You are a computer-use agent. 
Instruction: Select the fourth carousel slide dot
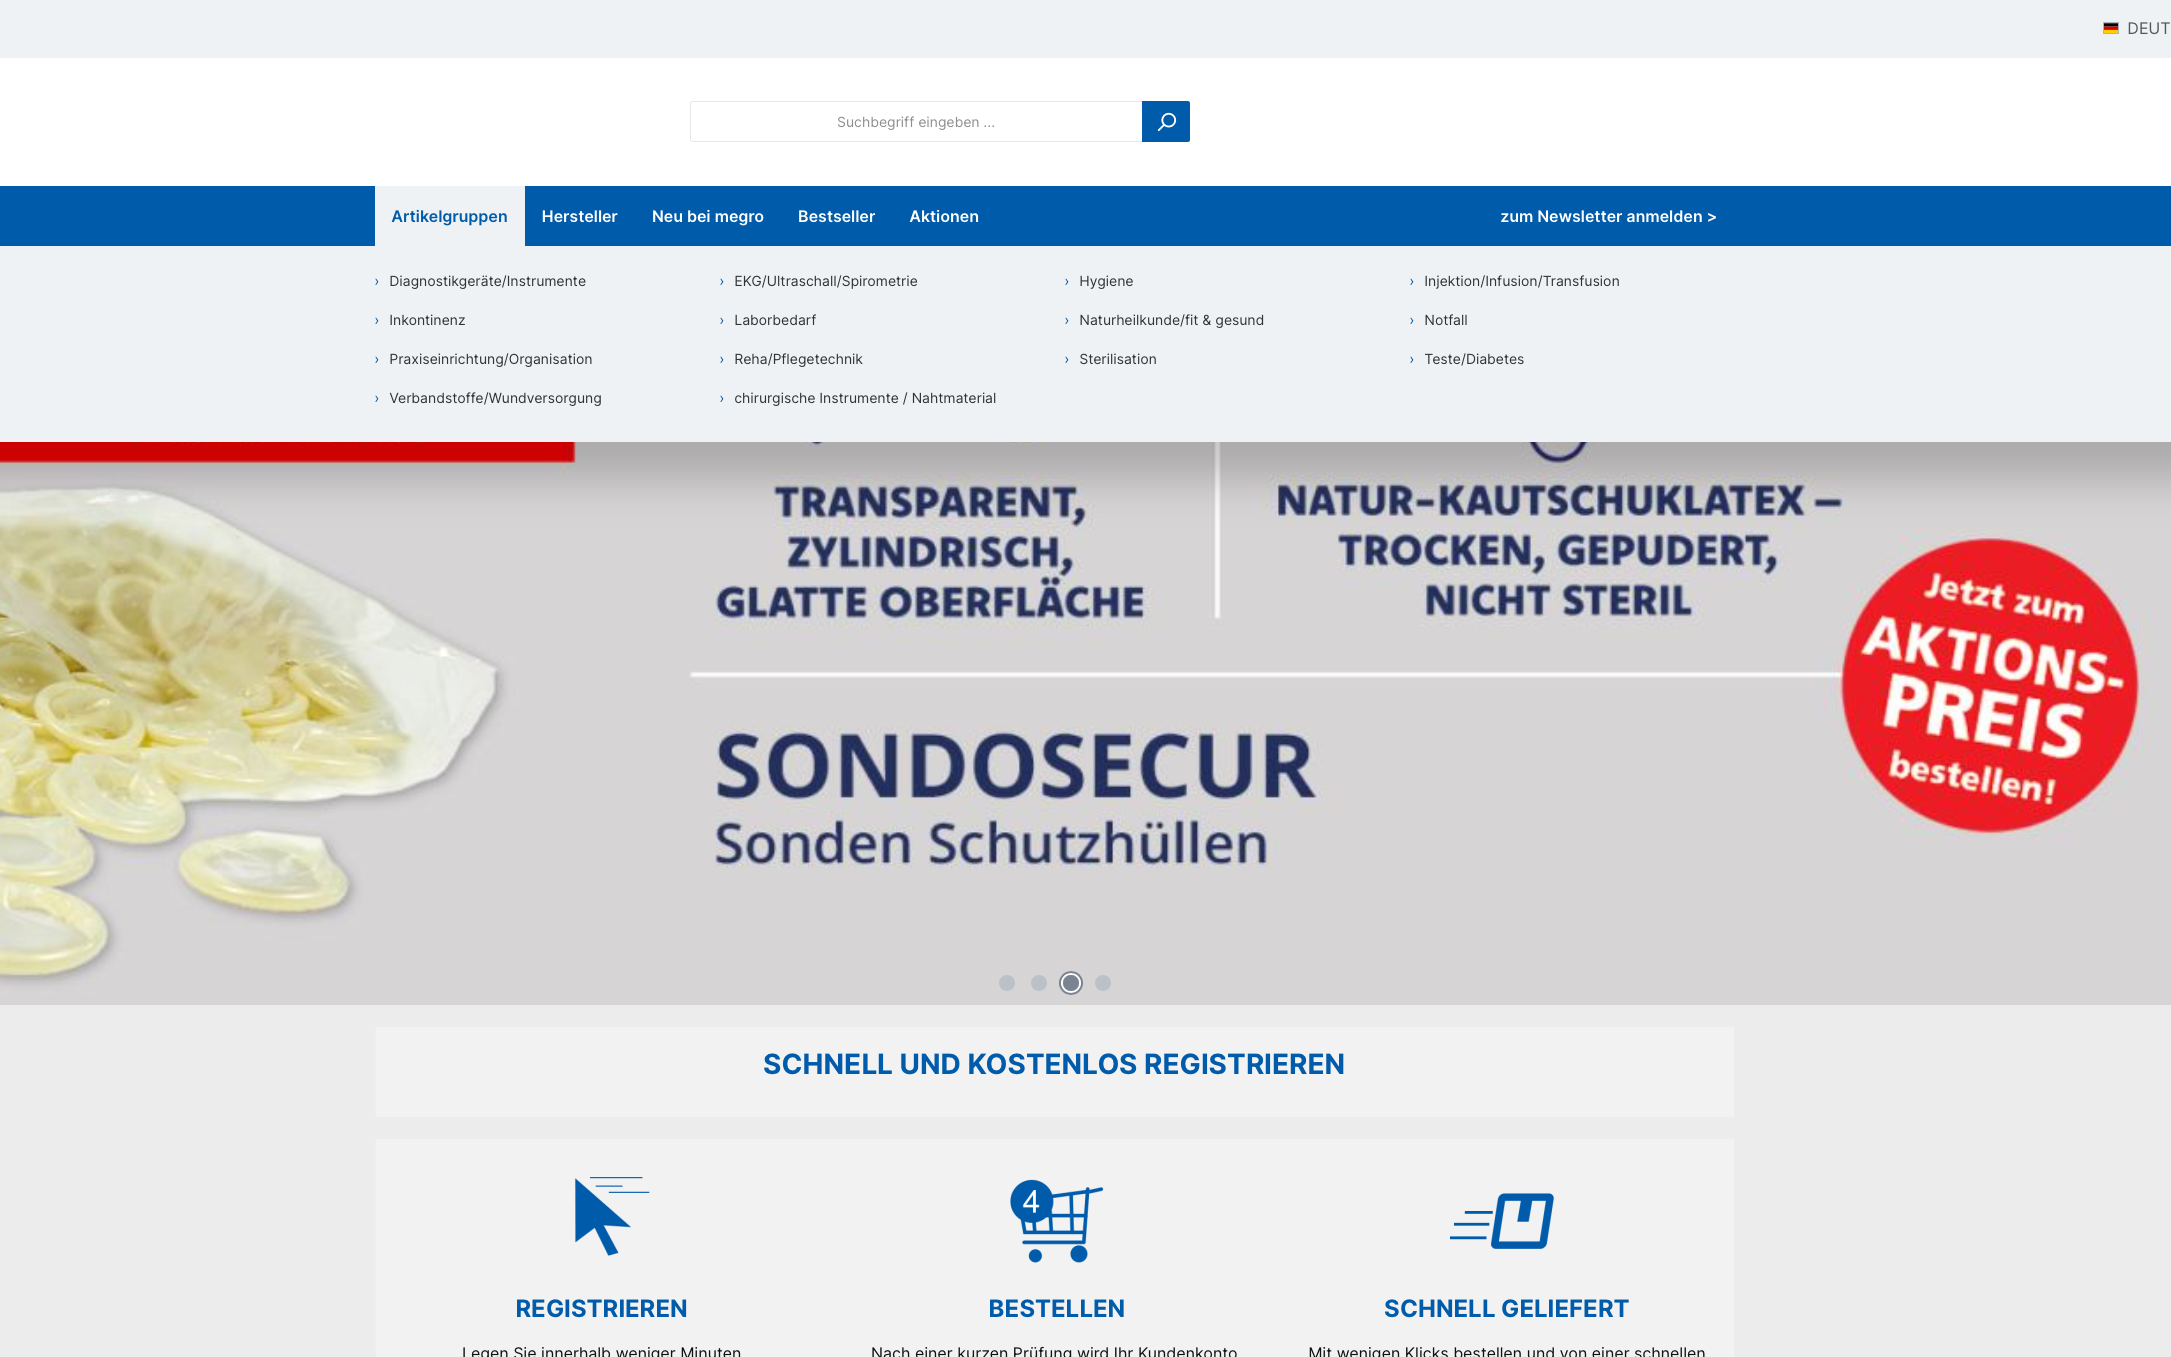tap(1103, 983)
